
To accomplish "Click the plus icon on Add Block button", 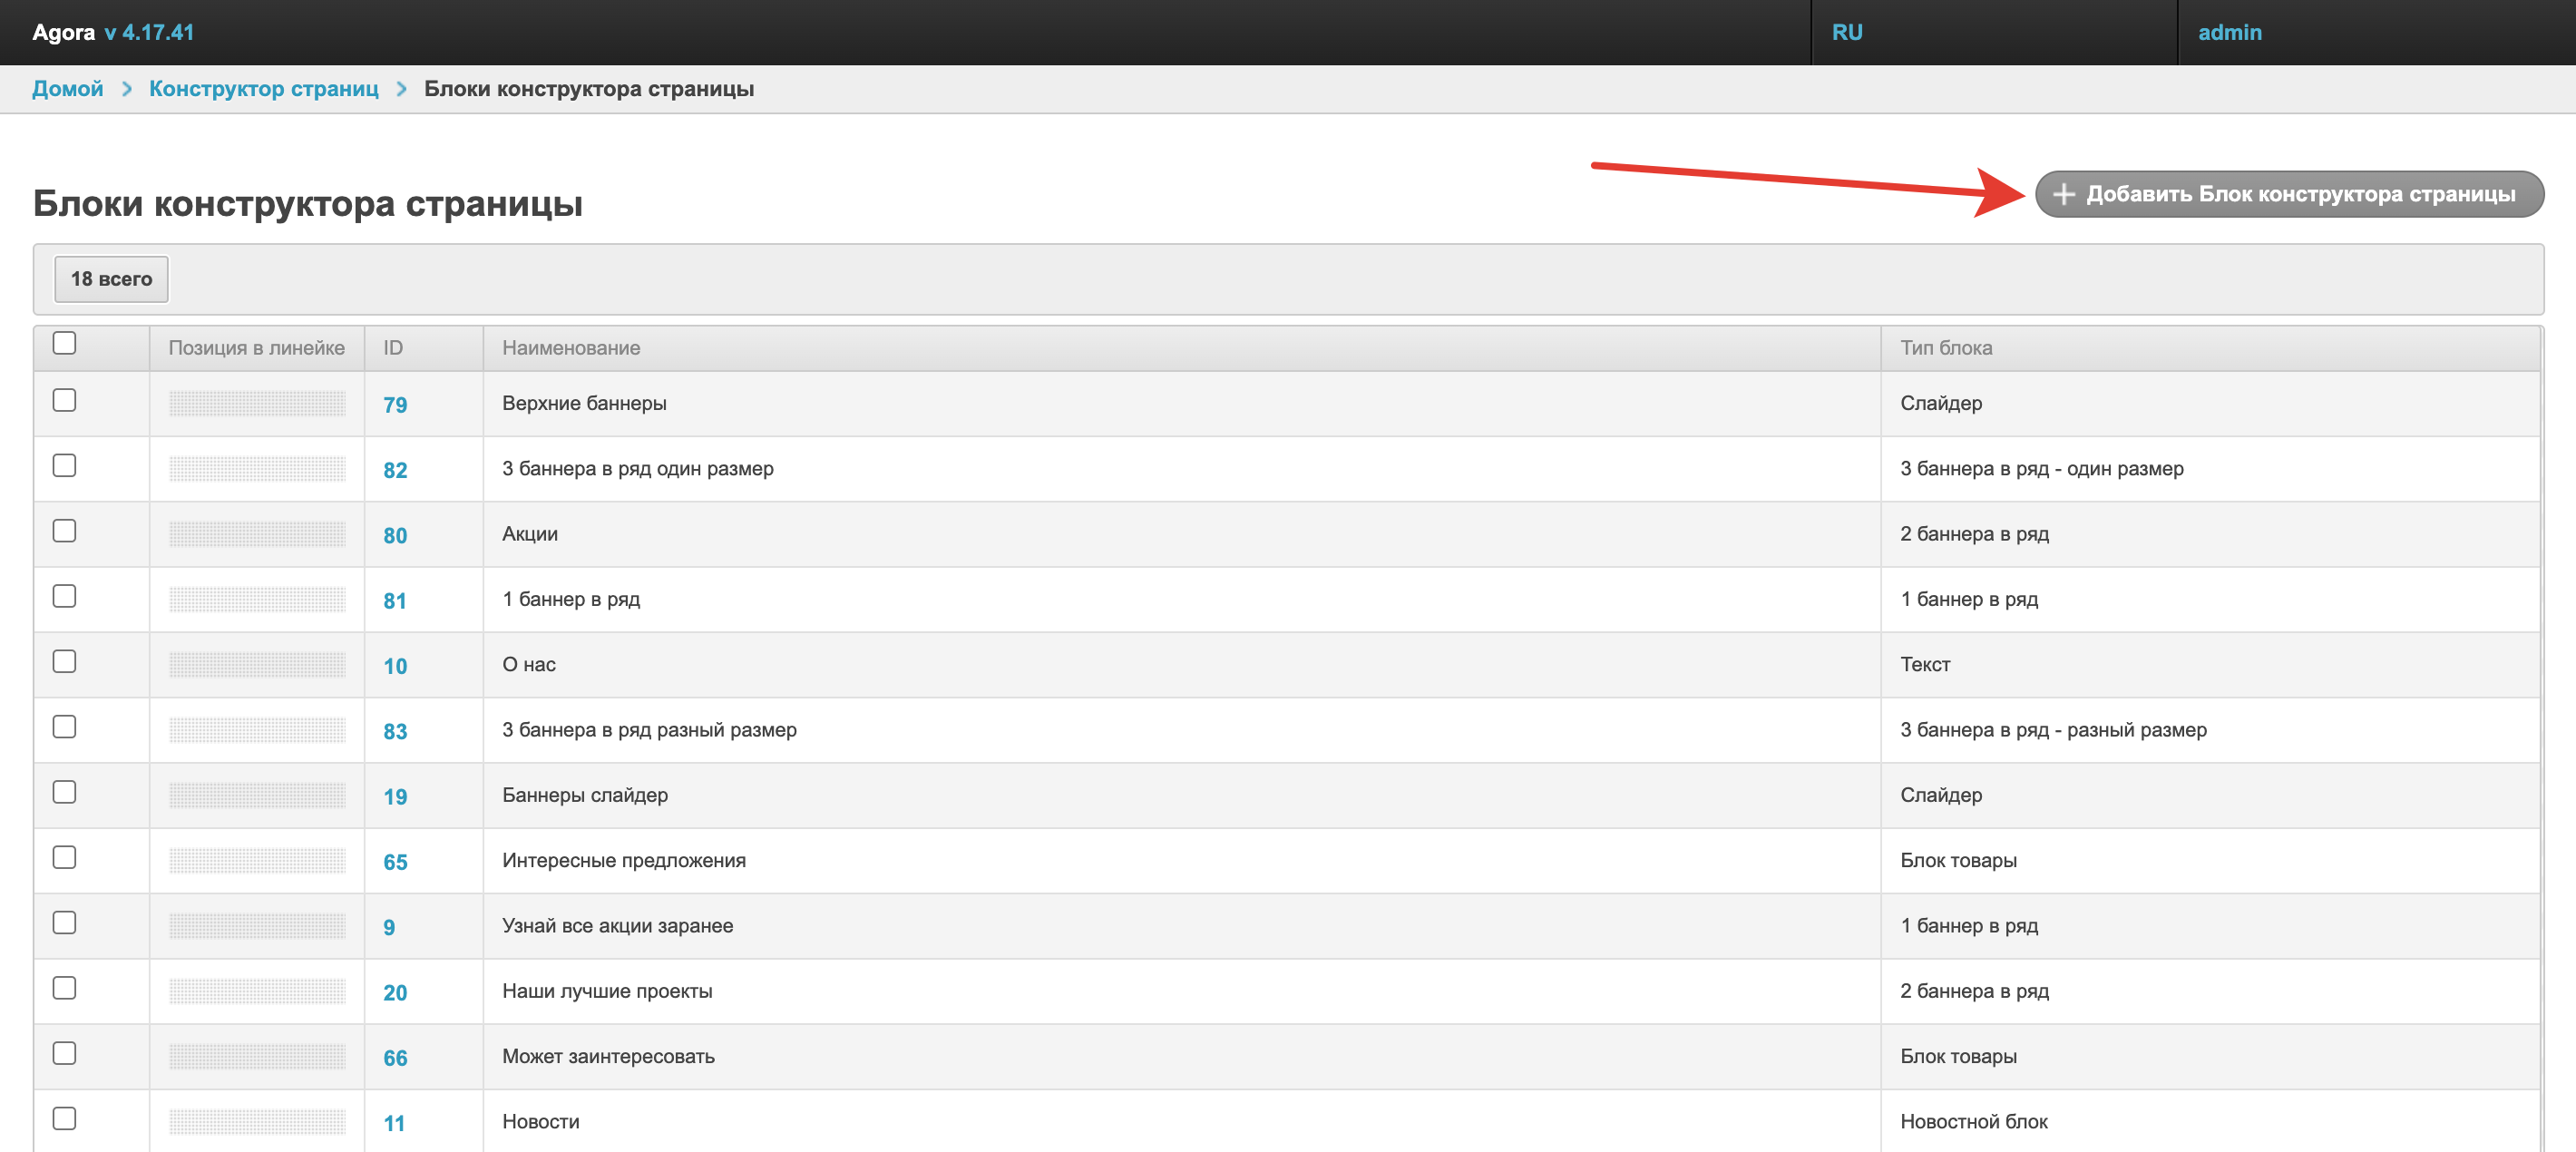I will point(2063,194).
